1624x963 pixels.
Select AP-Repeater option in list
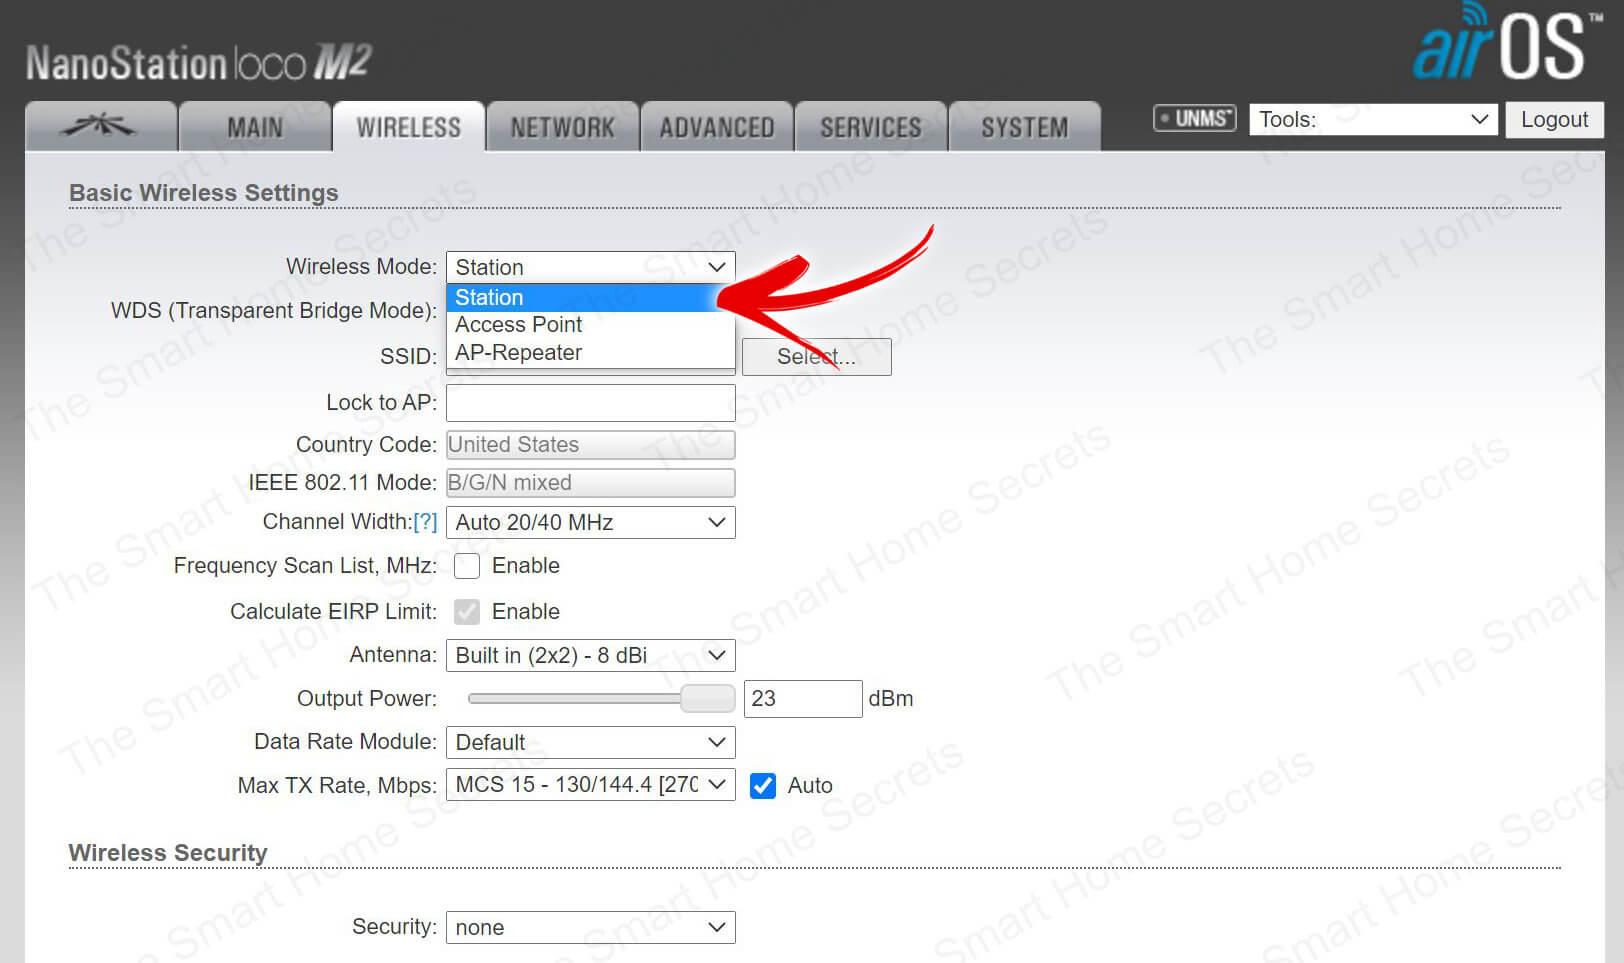(519, 353)
